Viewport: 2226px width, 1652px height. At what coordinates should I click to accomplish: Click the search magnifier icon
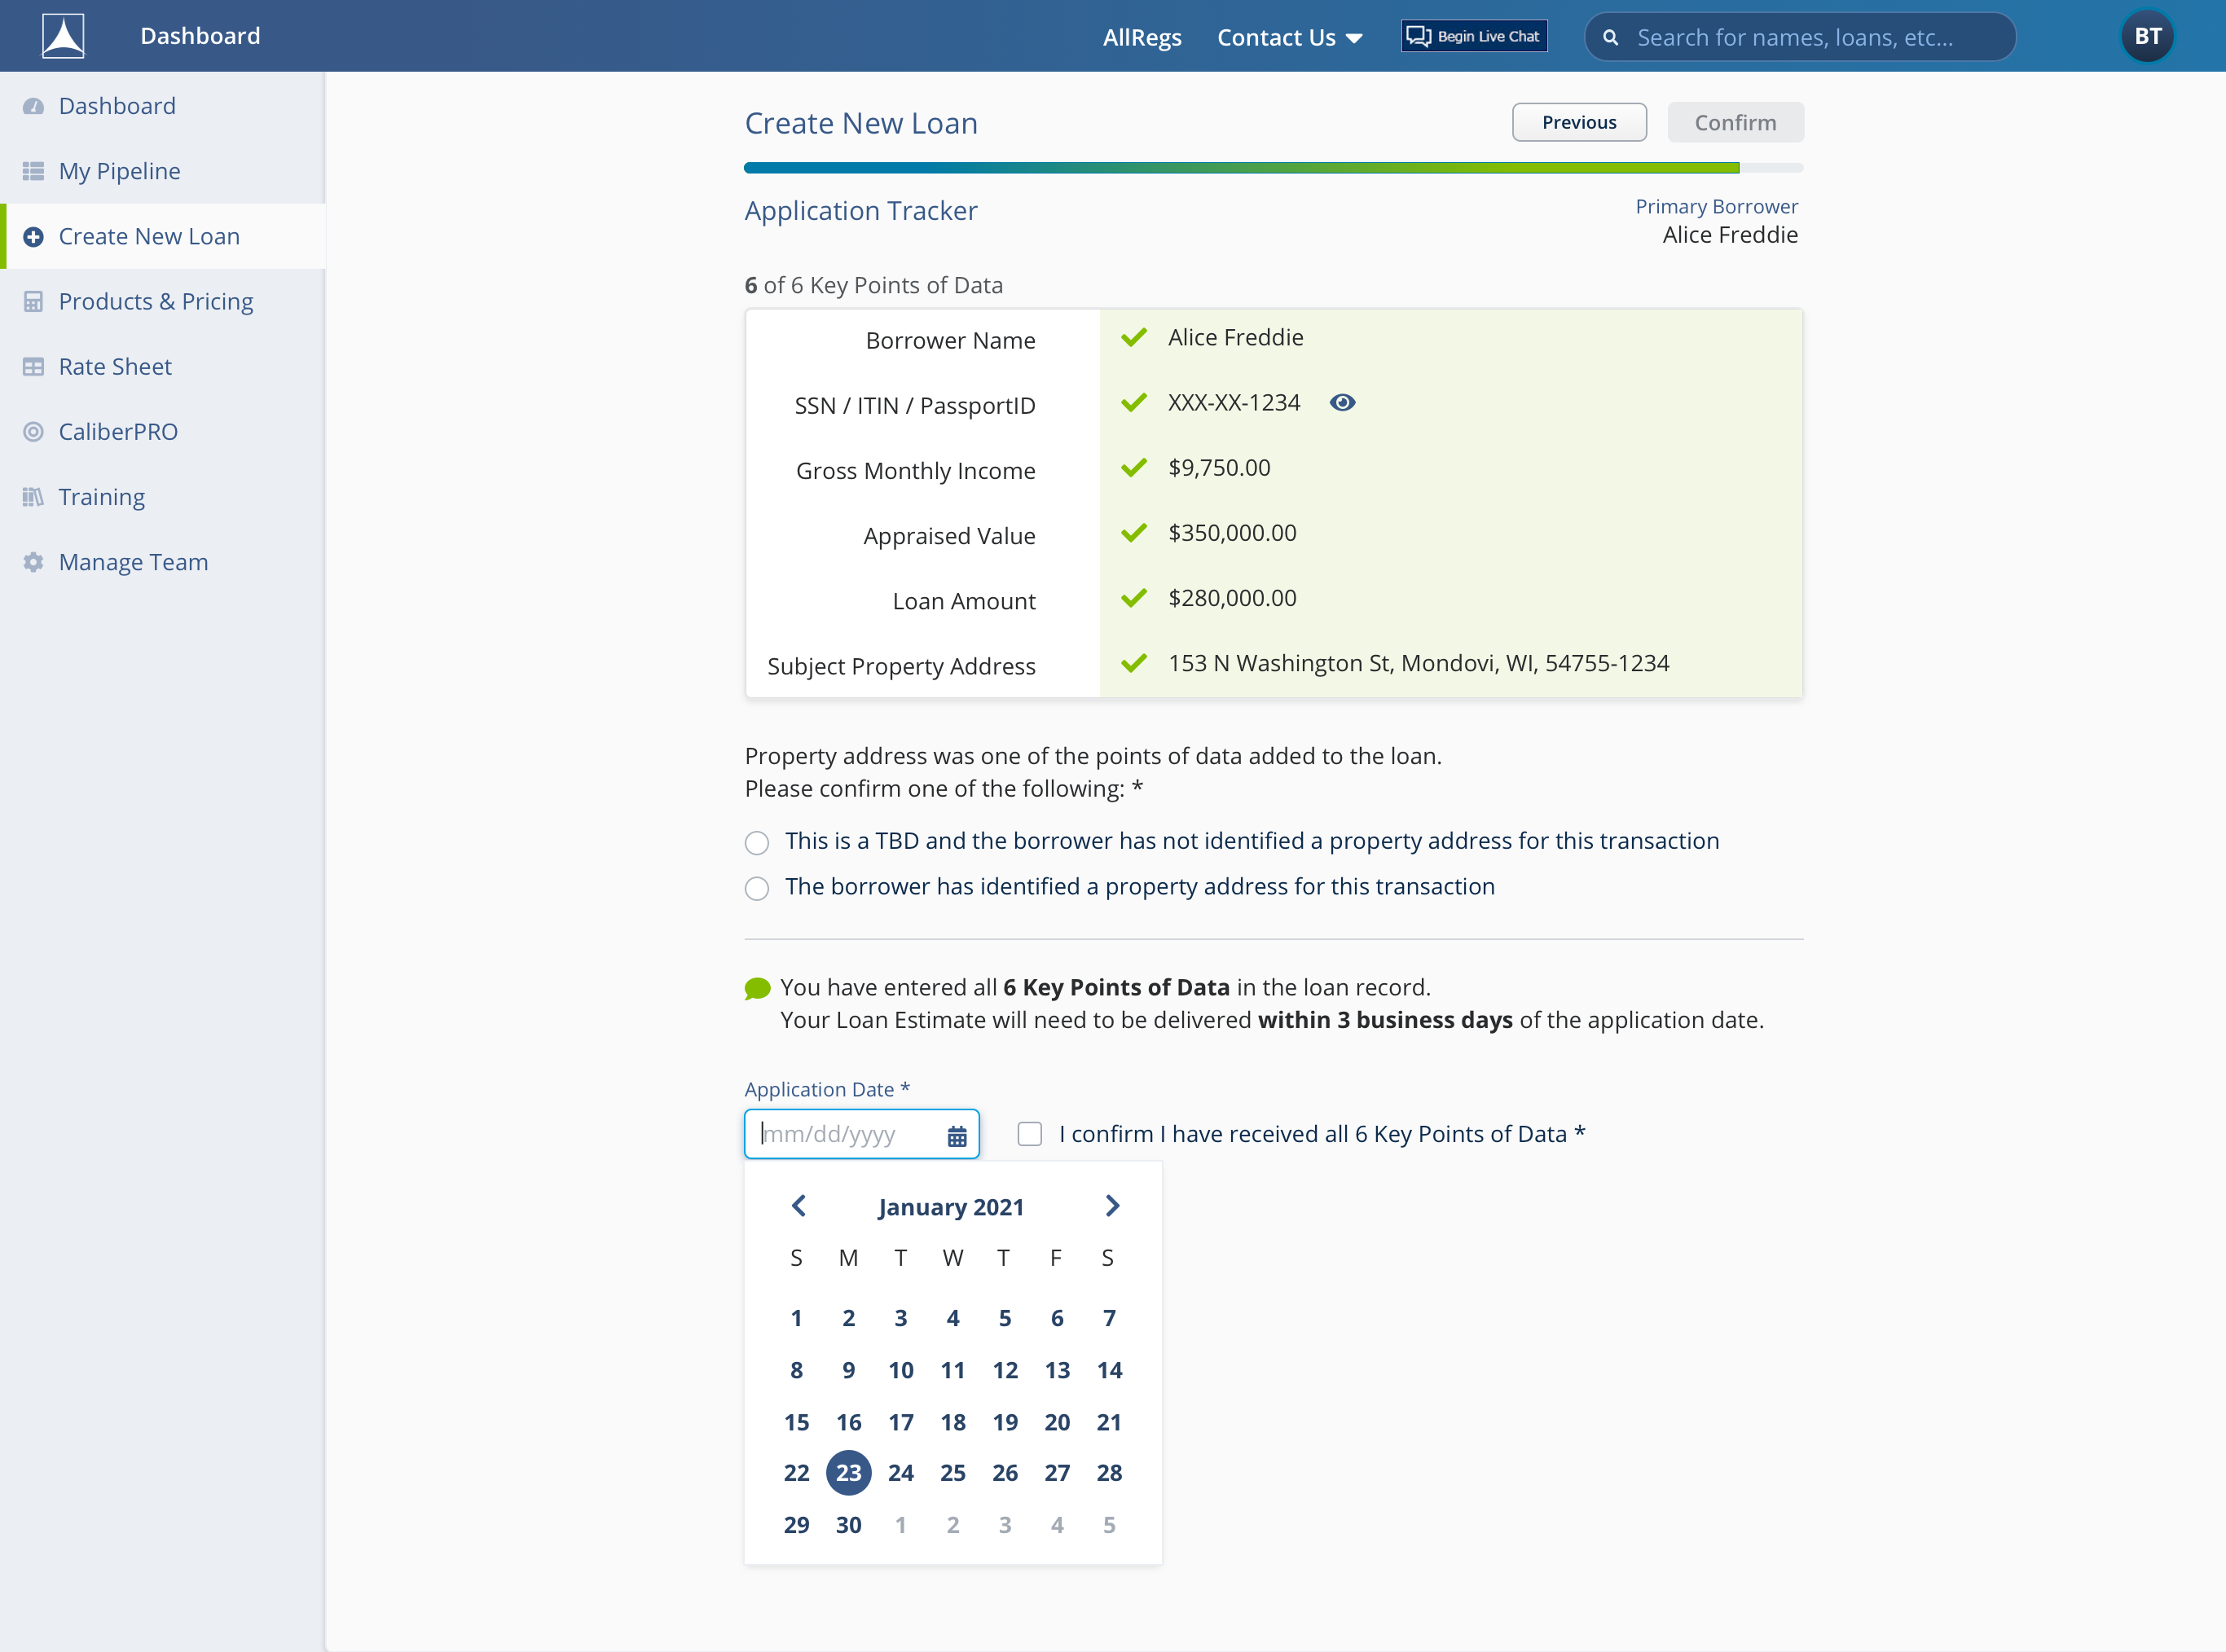[x=1610, y=37]
